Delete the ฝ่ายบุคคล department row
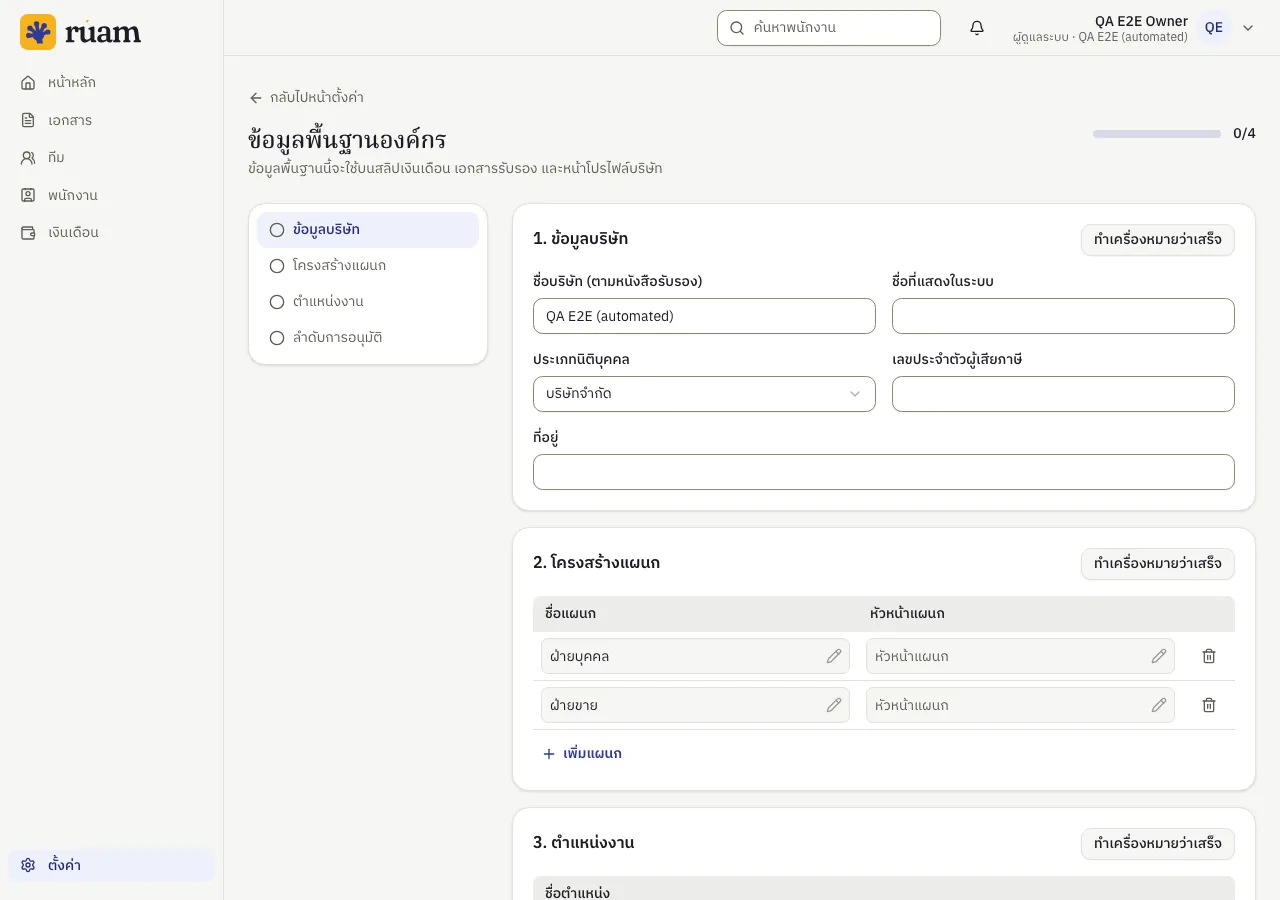The image size is (1280, 900). [x=1209, y=656]
